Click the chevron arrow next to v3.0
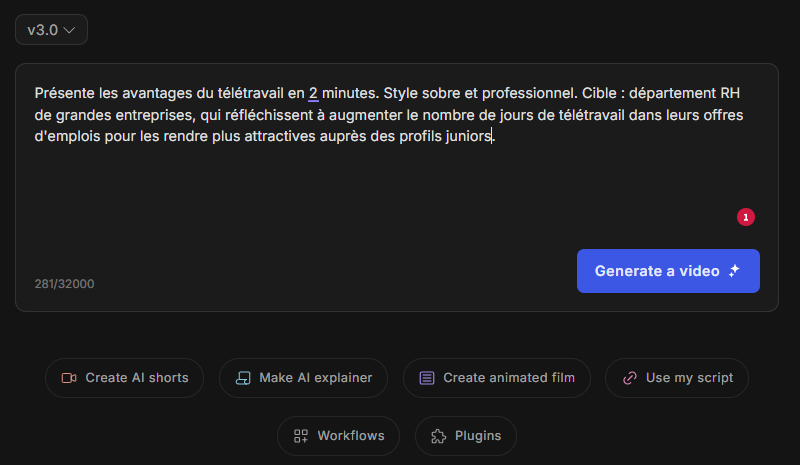Viewport: 800px width, 465px height. point(69,30)
